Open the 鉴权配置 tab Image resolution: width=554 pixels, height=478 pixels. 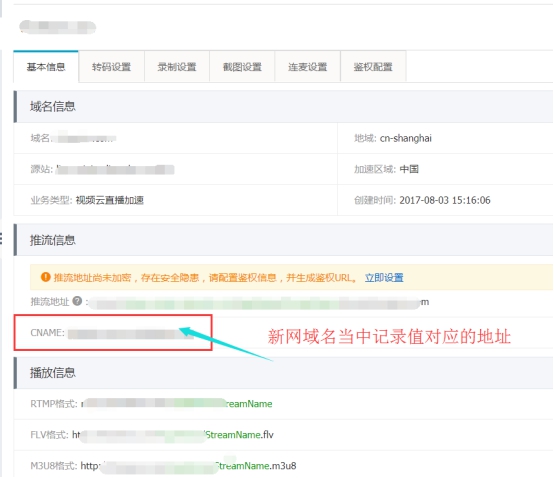[373, 67]
